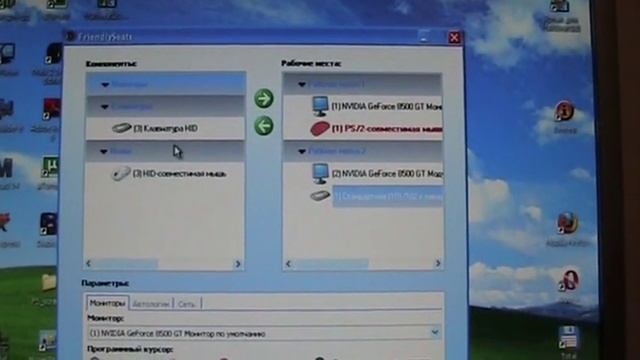Click components list scroll-left arrow

[x=89, y=264]
